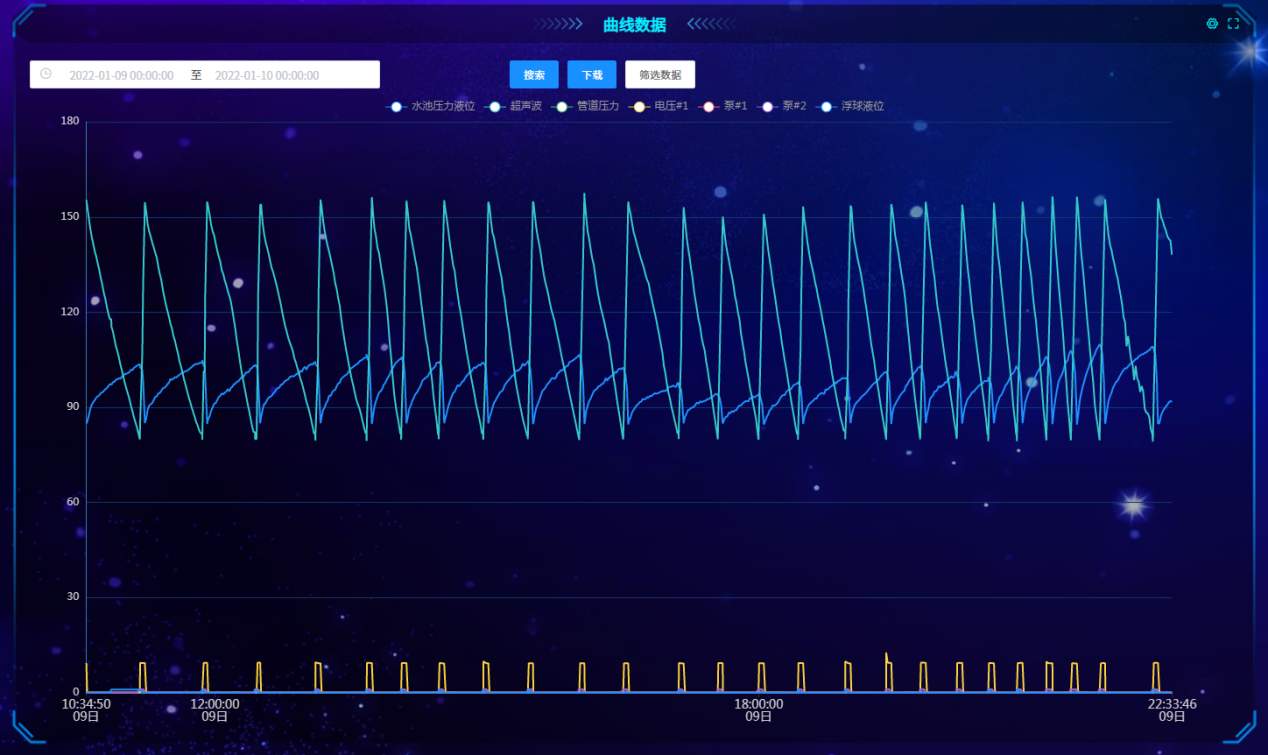Click the 18:00:00 x-axis time label
Viewport: 1268px width, 755px height.
pos(759,704)
